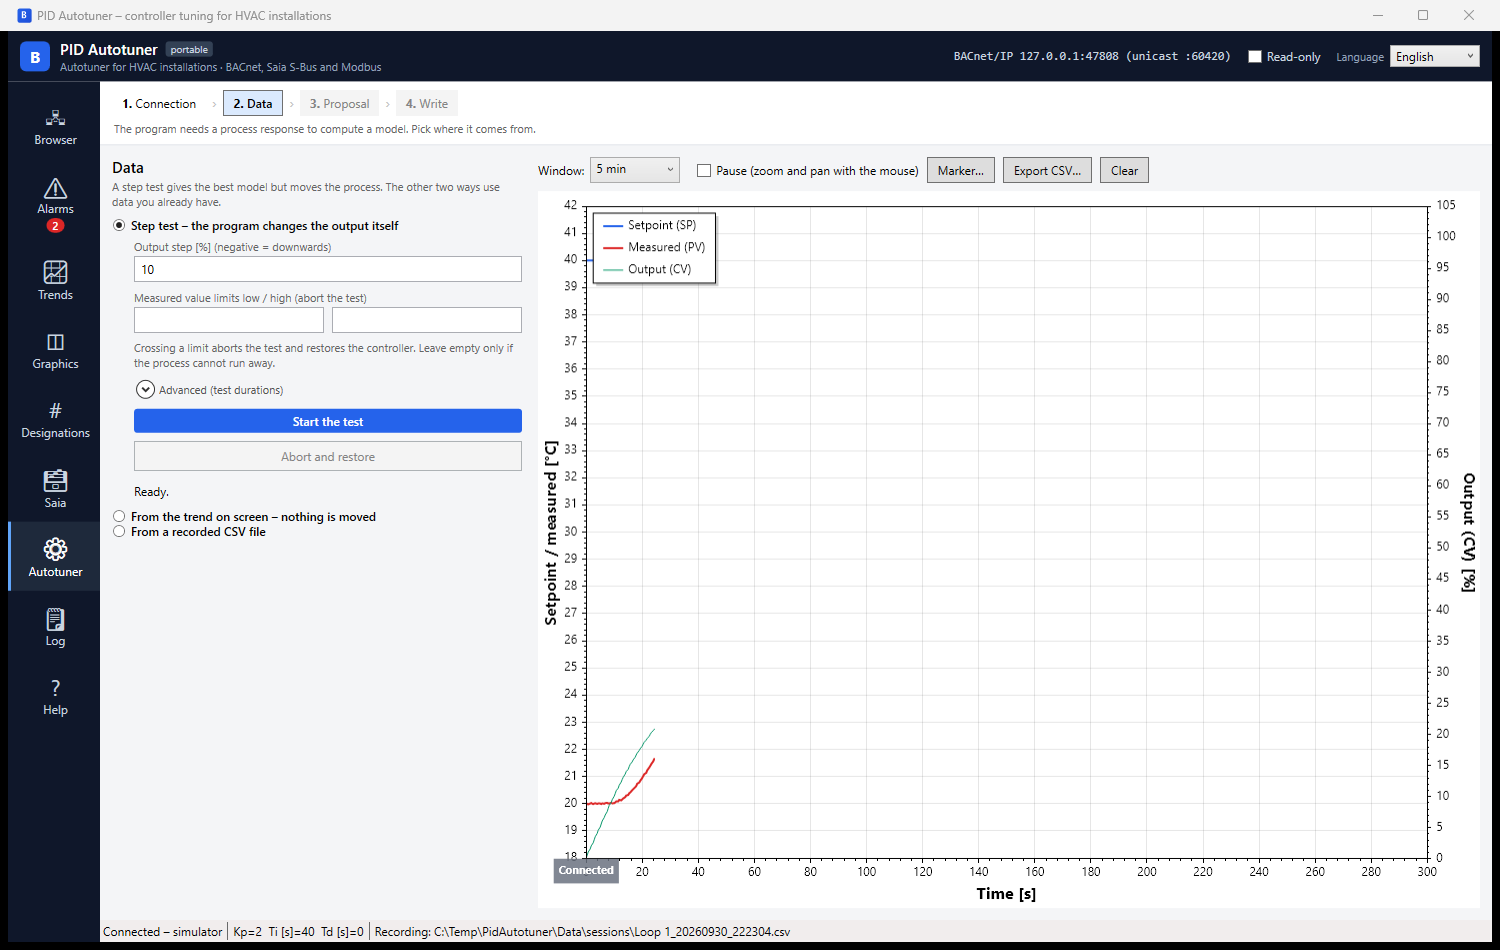Click the red alarm count badge
This screenshot has height=950, width=1500.
55,226
